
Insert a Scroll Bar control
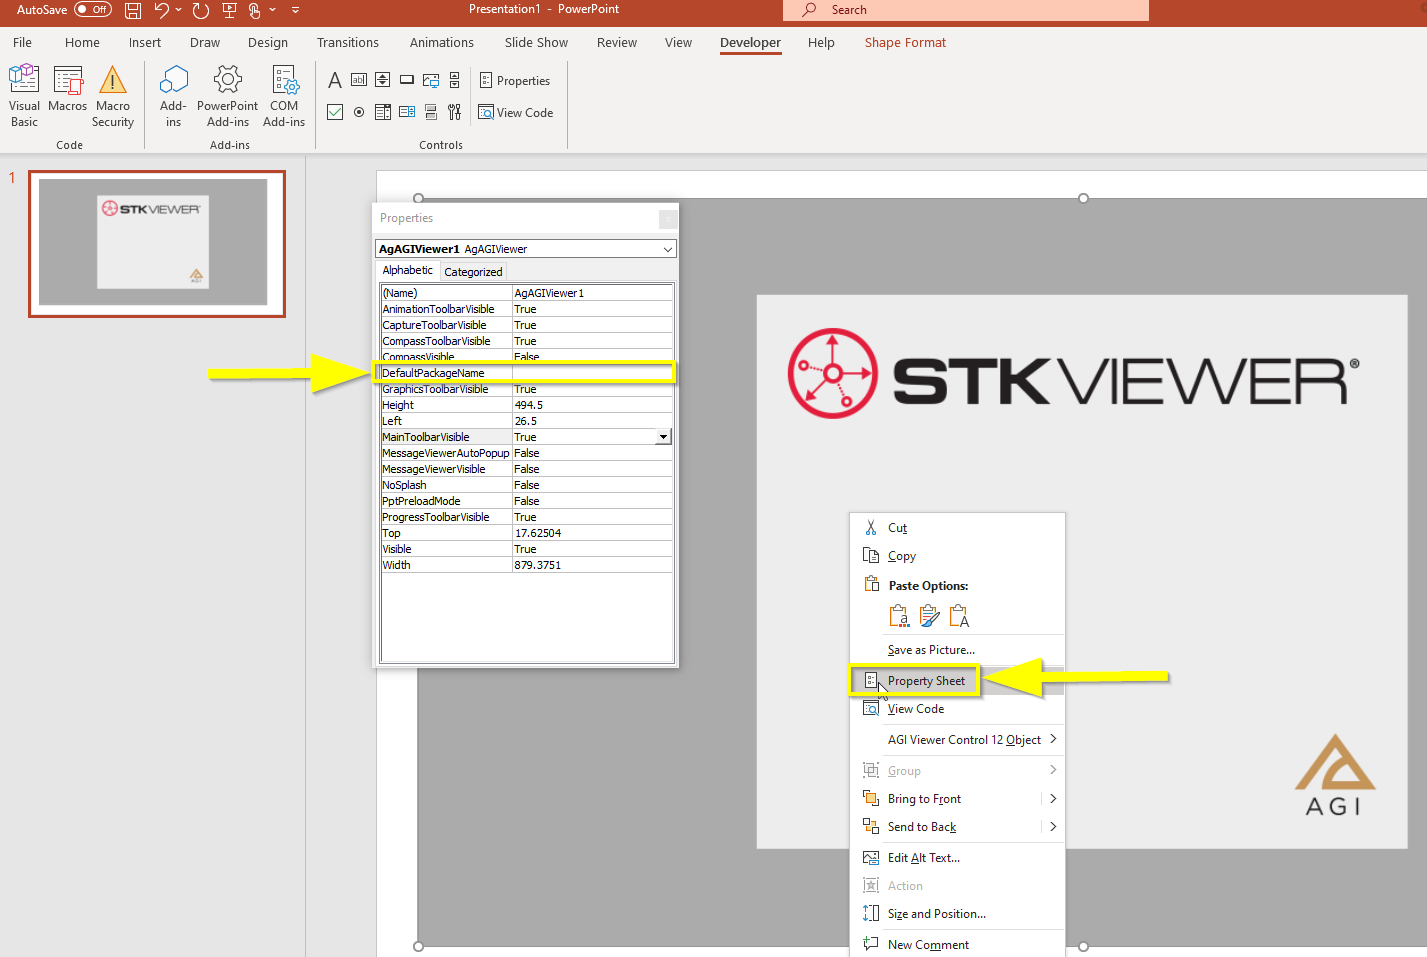[455, 80]
